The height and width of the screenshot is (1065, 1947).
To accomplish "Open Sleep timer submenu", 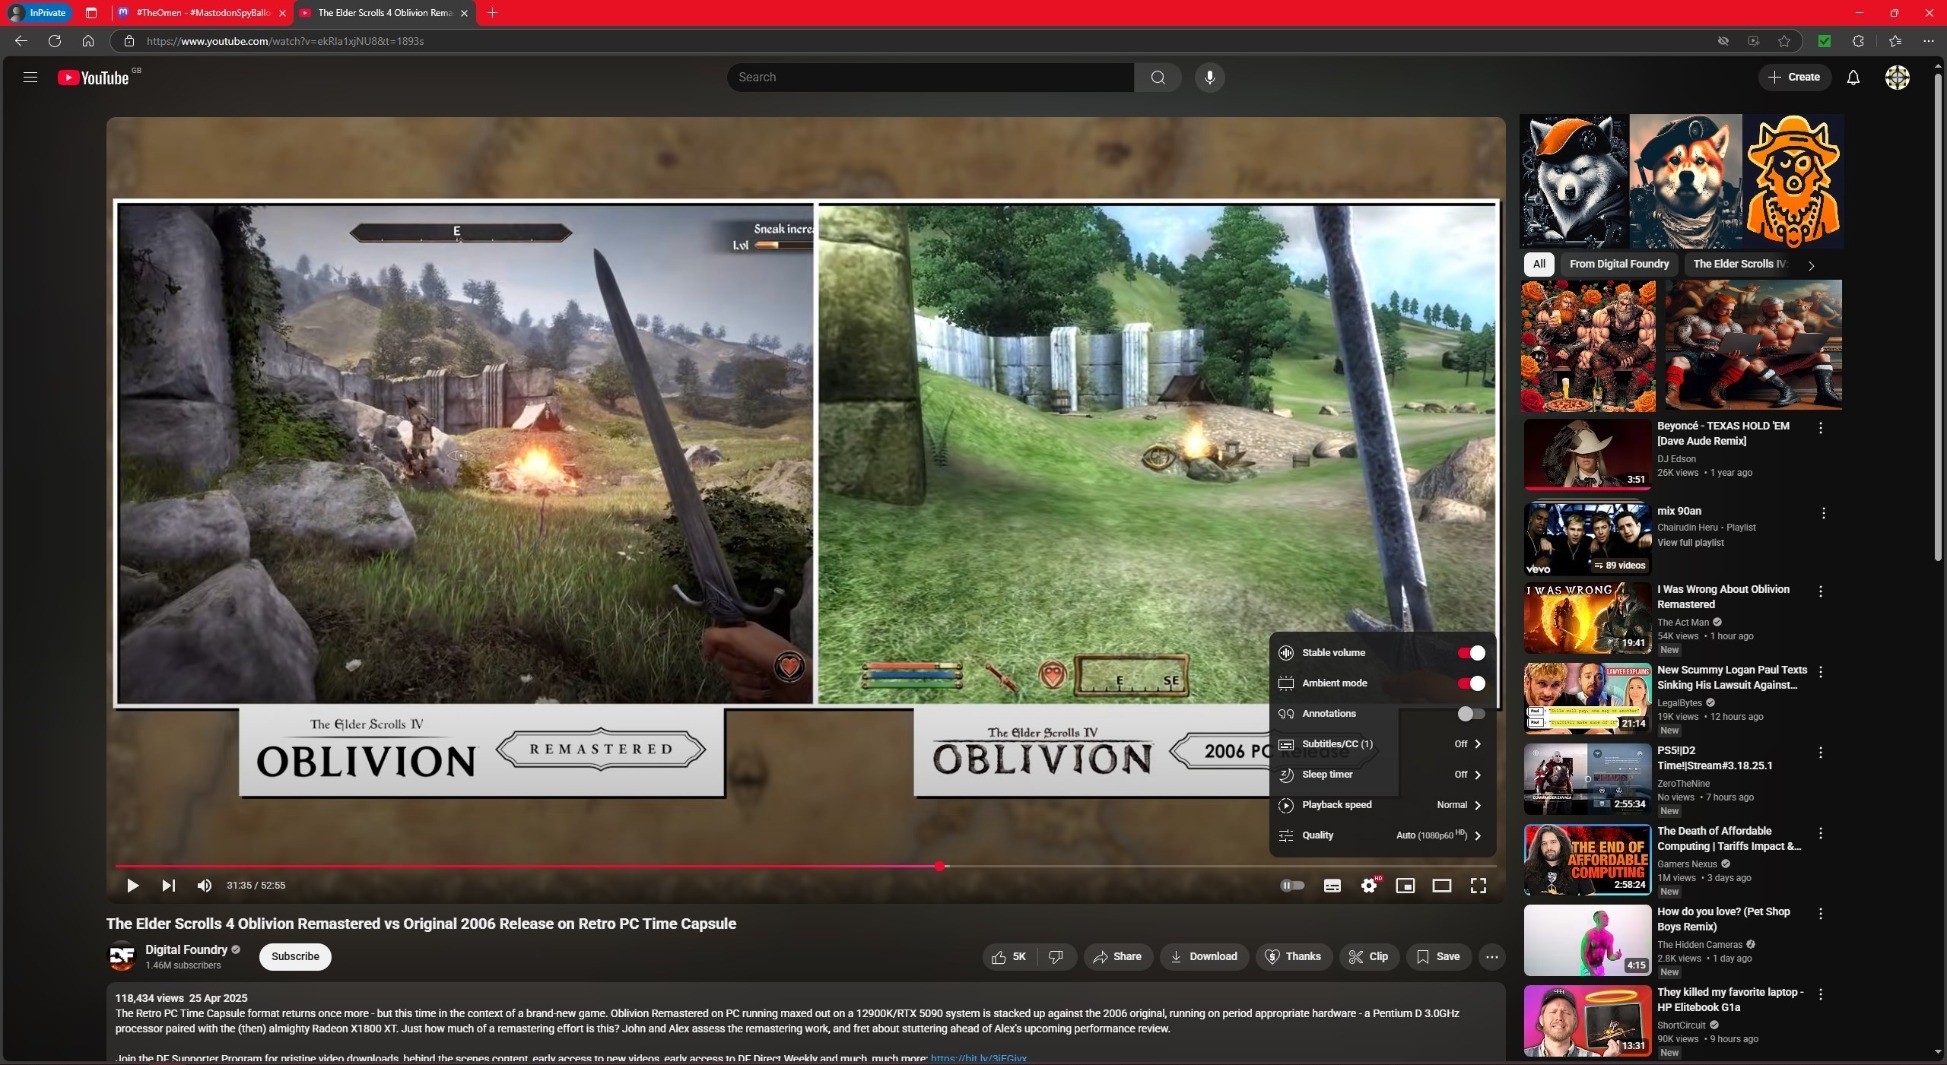I will [1382, 775].
